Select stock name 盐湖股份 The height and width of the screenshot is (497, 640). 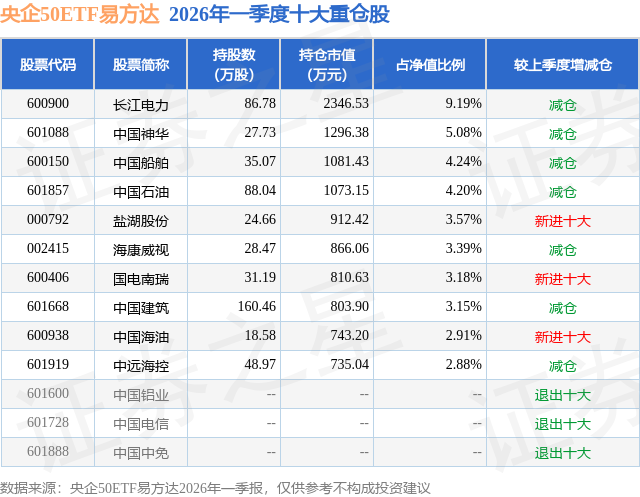pos(141,221)
